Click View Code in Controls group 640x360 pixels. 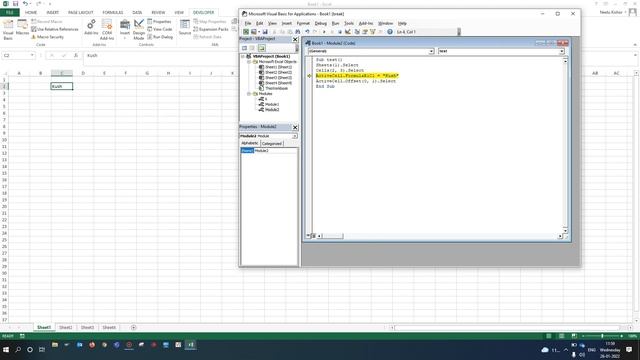tap(160, 29)
